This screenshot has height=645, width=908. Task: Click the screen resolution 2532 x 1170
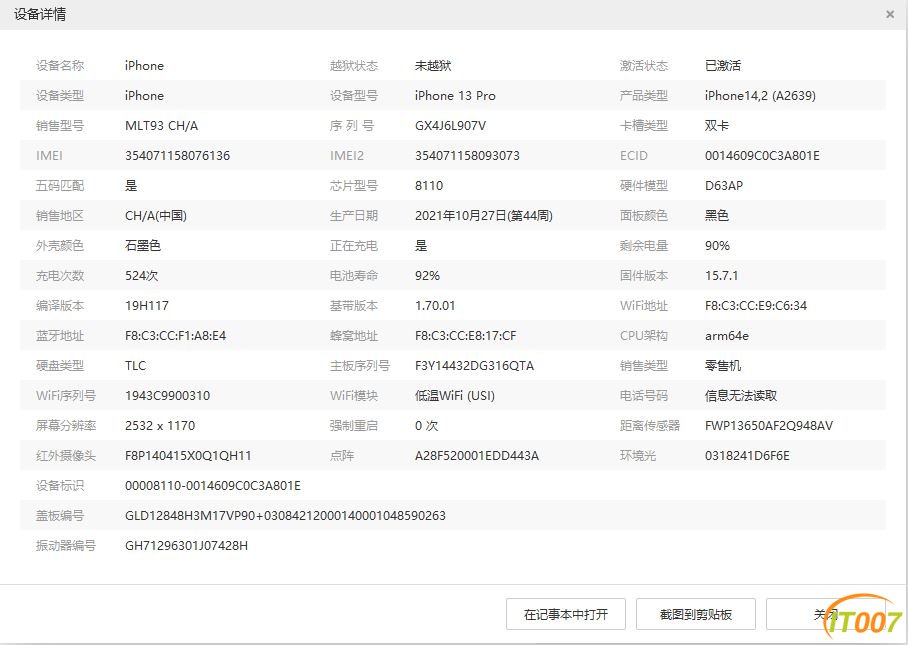coord(160,427)
